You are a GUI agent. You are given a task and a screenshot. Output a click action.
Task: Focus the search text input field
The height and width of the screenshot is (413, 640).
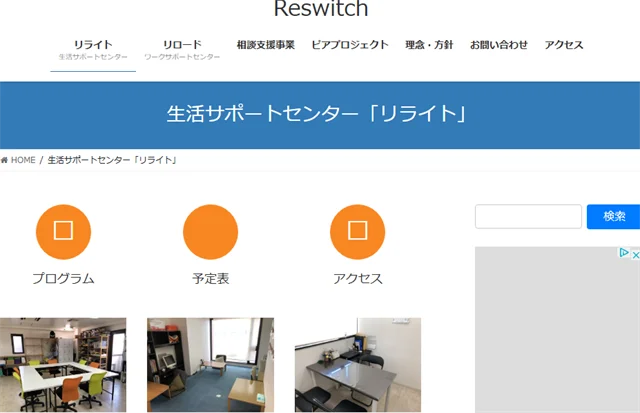point(528,216)
